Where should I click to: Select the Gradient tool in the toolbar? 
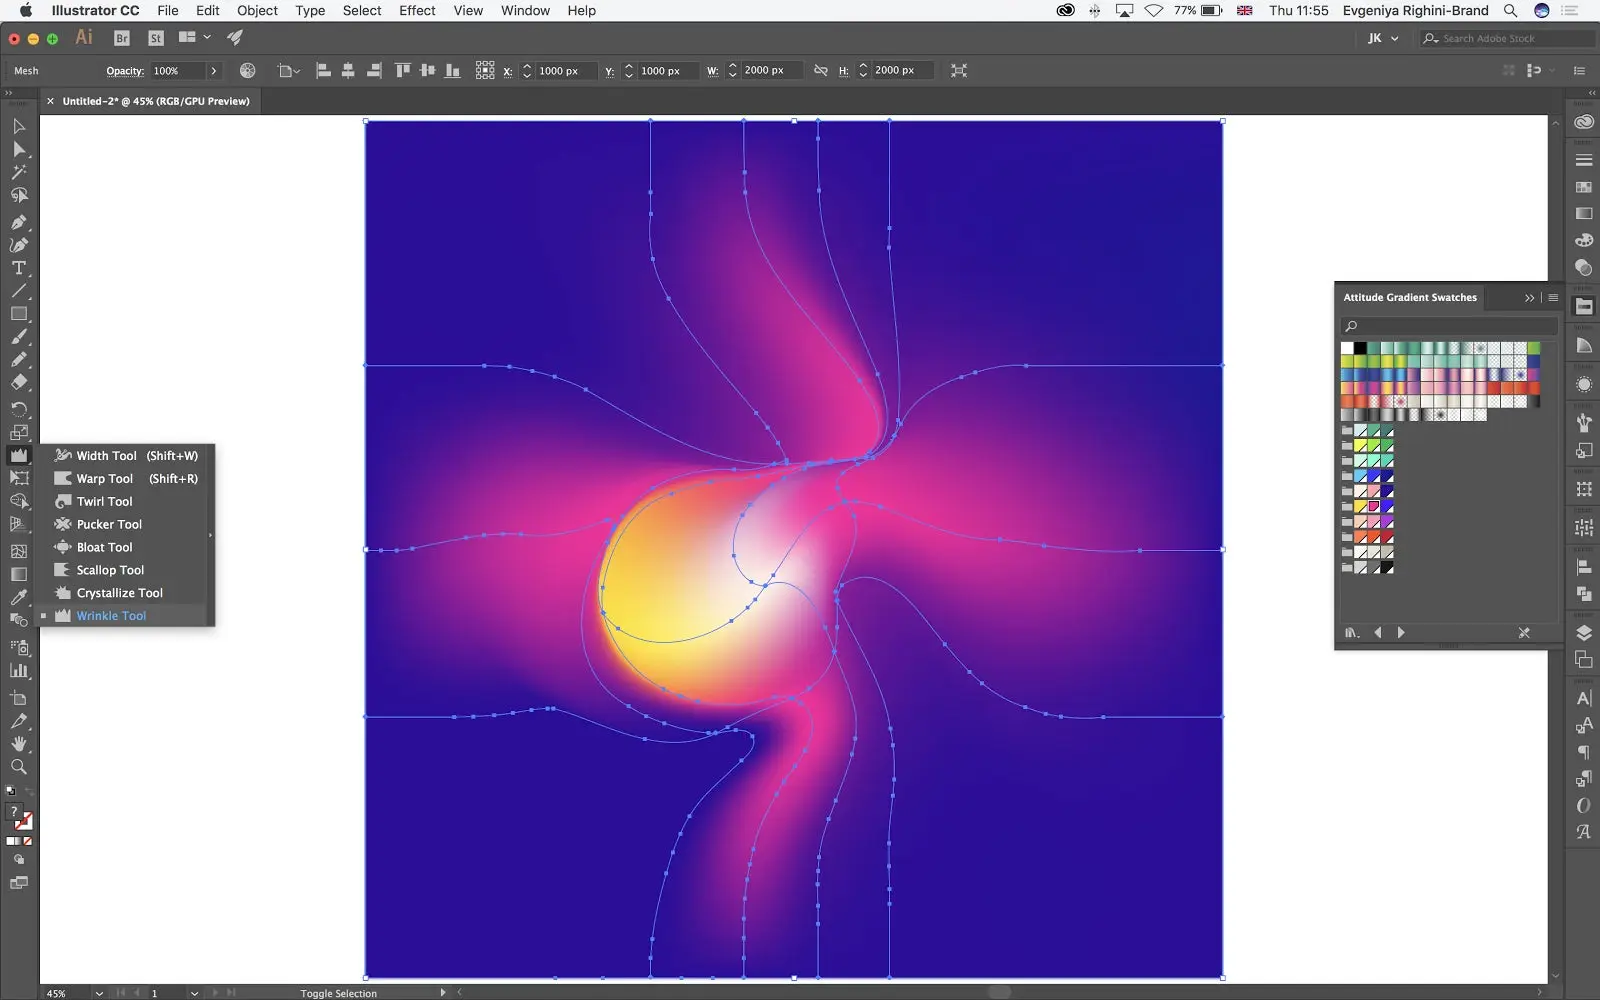tap(18, 574)
